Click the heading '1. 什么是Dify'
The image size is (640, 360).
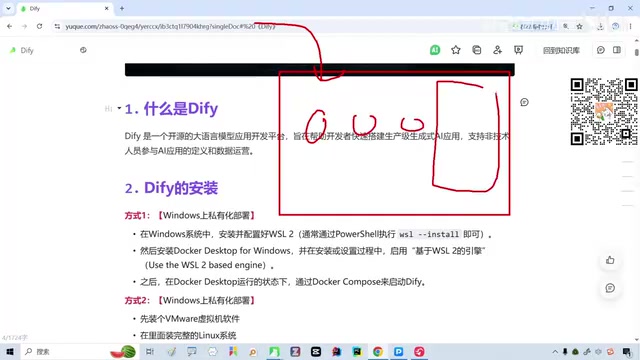(171, 109)
